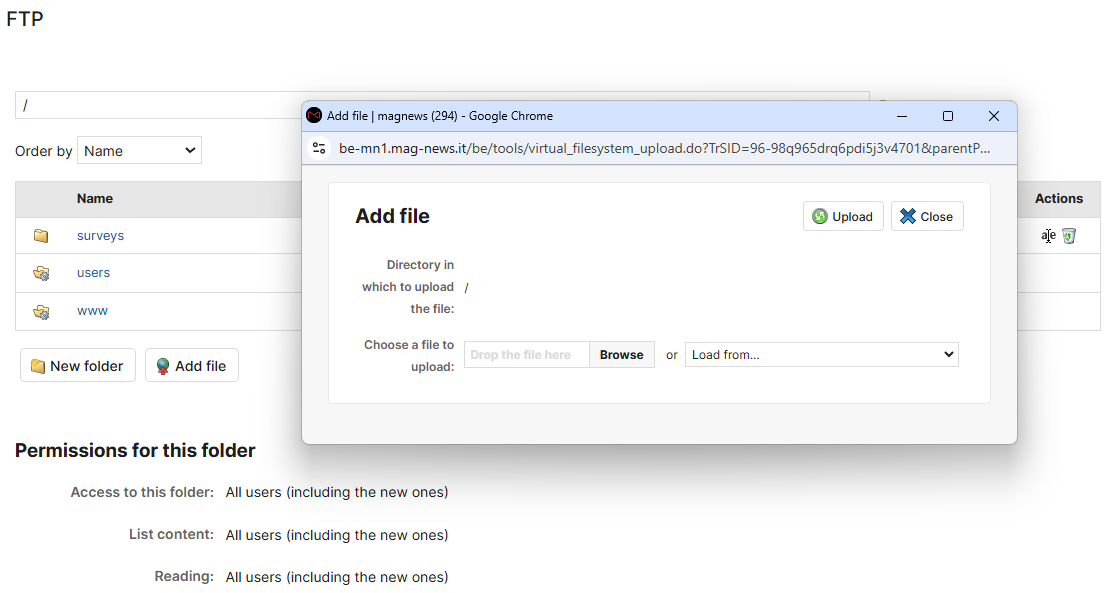
Task: Click the magnews favicon in popup title
Action: click(314, 116)
